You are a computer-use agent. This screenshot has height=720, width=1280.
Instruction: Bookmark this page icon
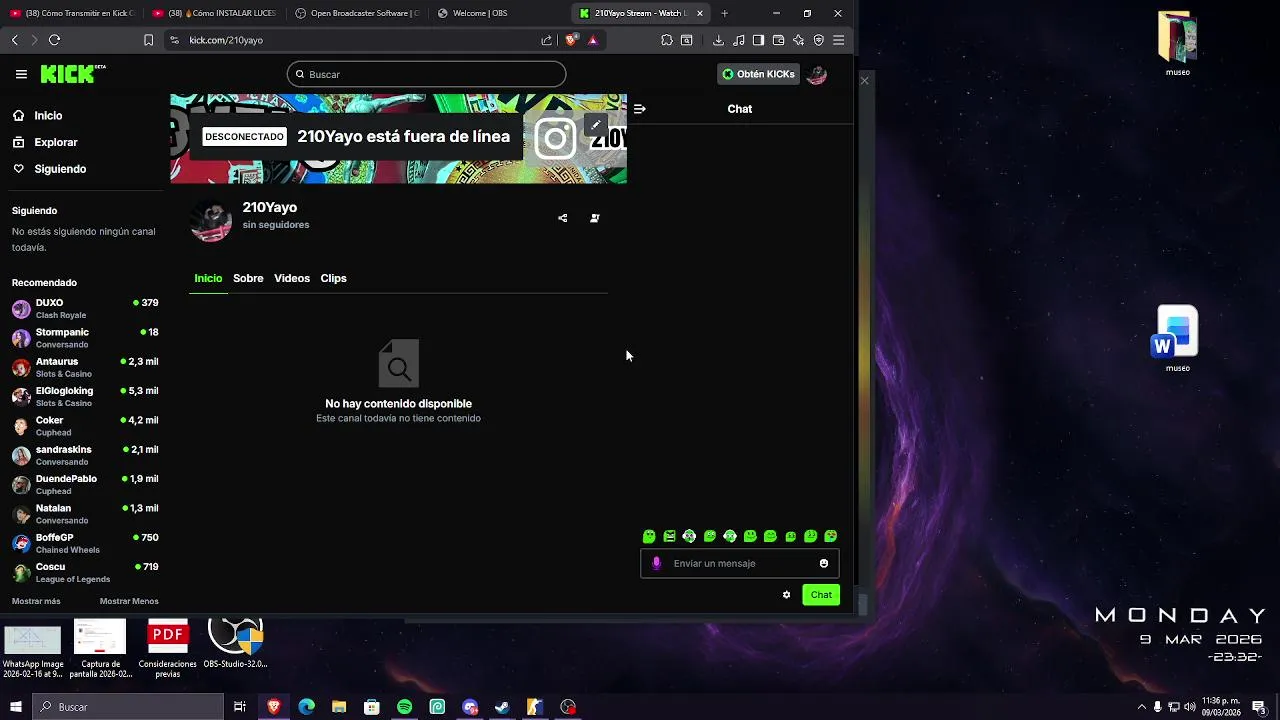point(148,40)
